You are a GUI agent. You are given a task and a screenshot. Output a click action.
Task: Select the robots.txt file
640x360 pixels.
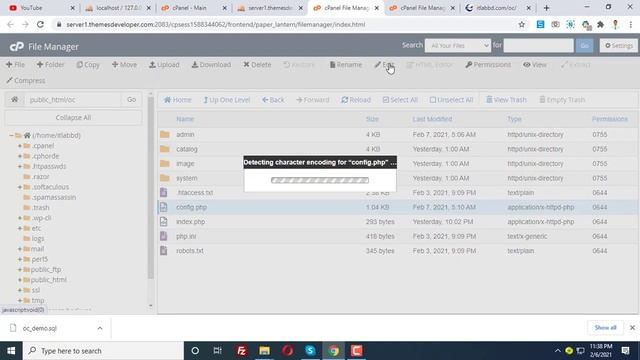point(397,251)
